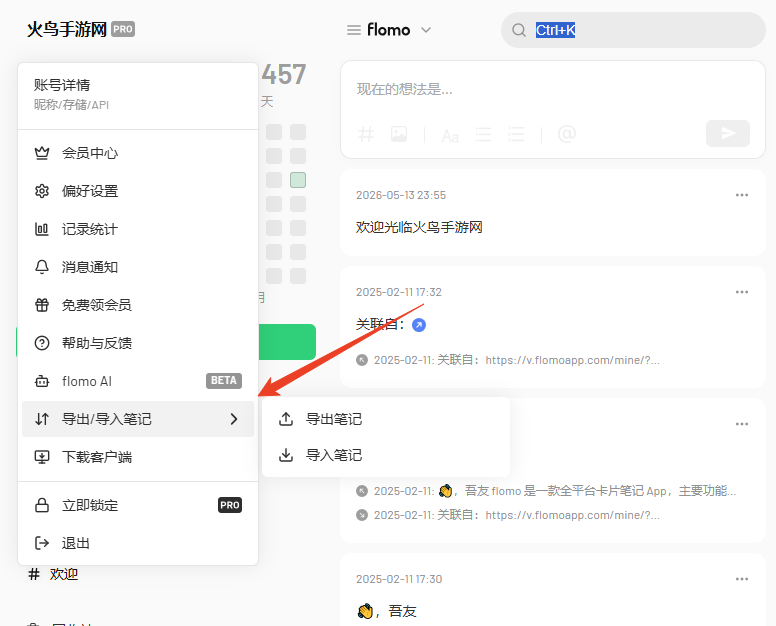
Task: Open 免费领会员 free membership
Action: tap(138, 305)
